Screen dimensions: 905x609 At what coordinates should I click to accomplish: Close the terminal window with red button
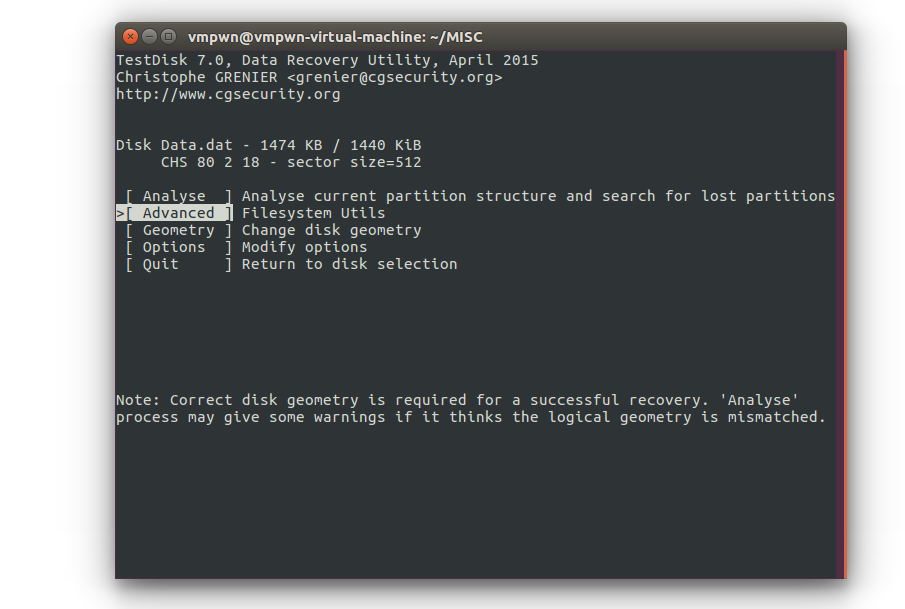click(x=130, y=37)
